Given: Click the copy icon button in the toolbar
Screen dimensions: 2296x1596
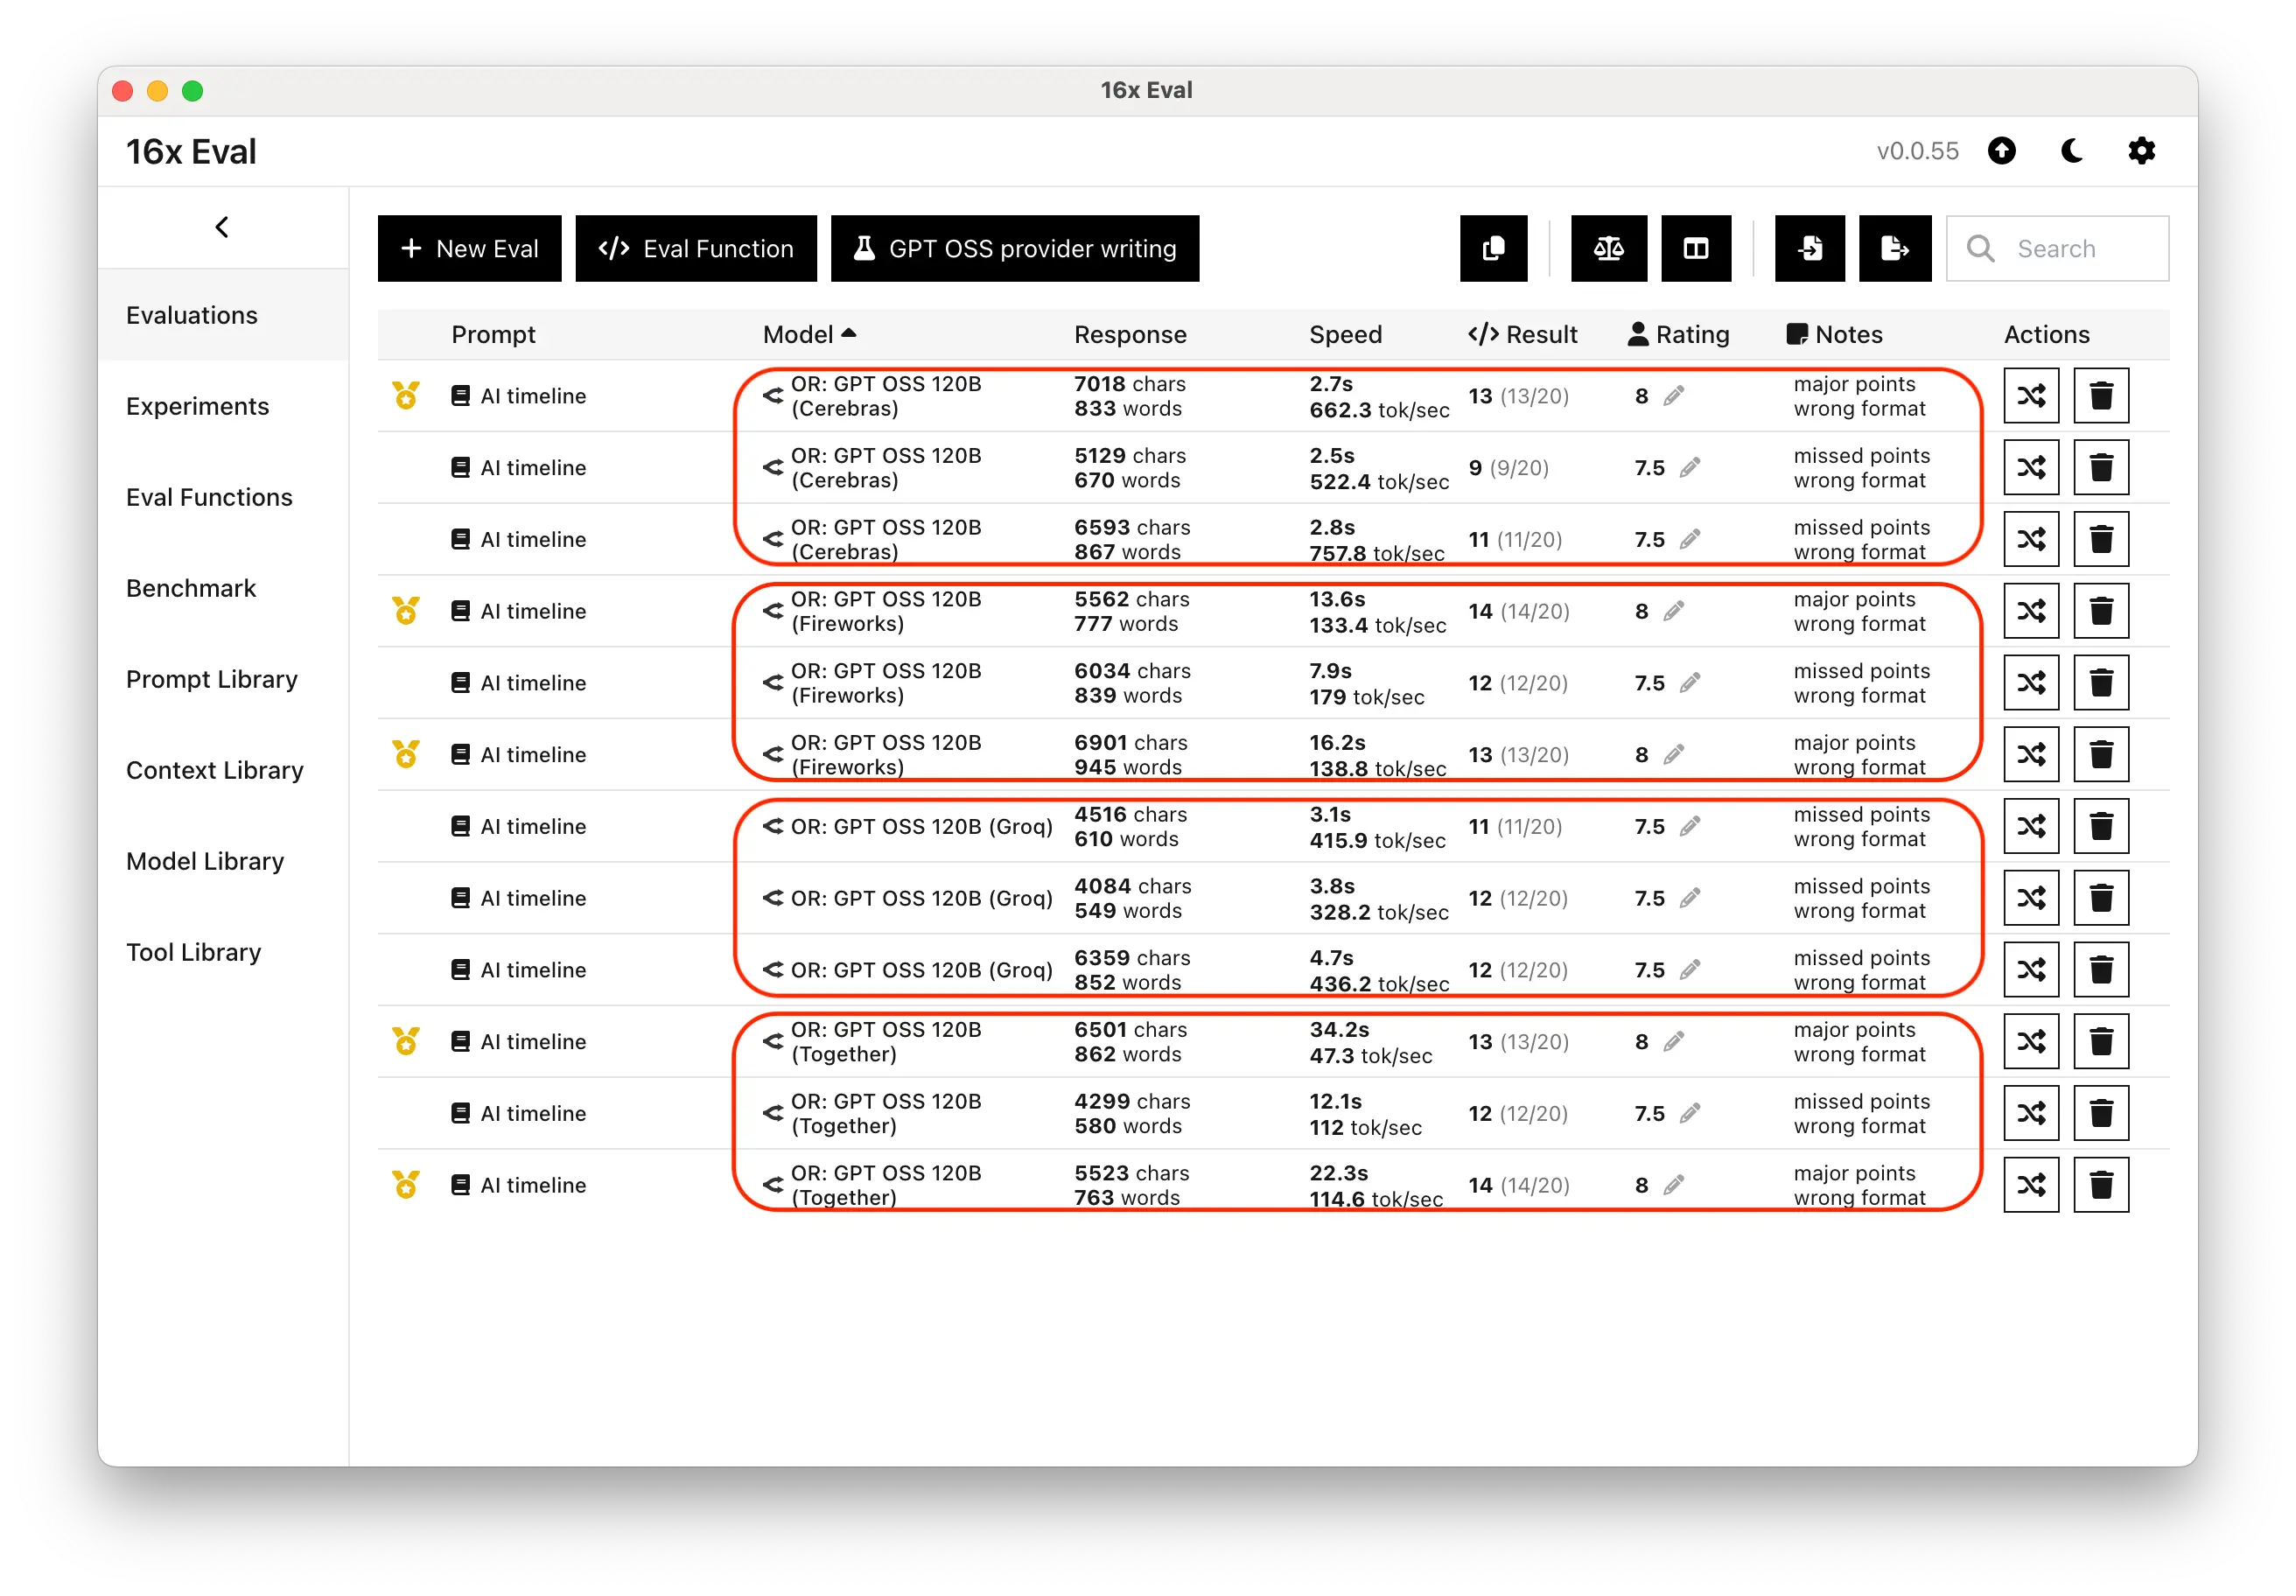Looking at the screenshot, I should click(1493, 248).
